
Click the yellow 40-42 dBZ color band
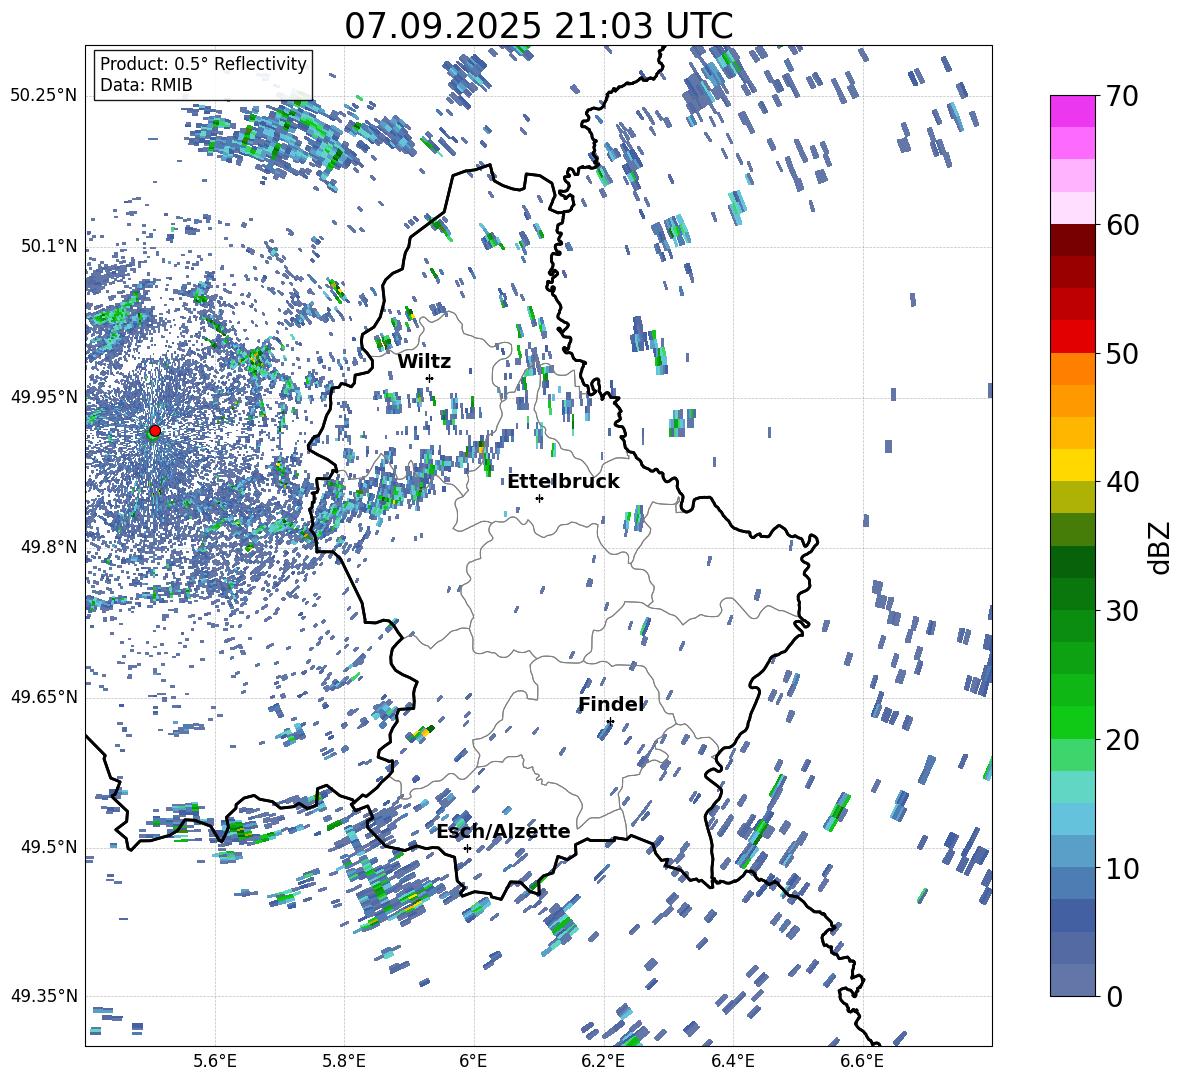click(1072, 465)
